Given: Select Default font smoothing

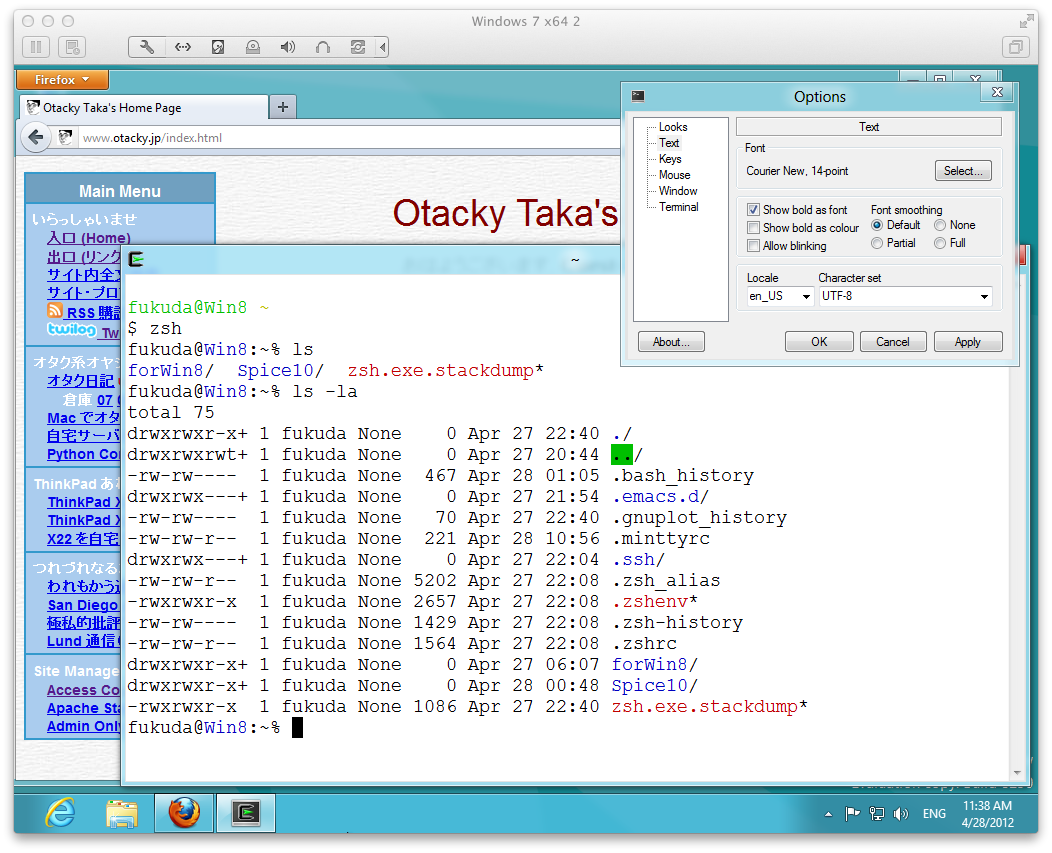Looking at the screenshot, I should (877, 225).
